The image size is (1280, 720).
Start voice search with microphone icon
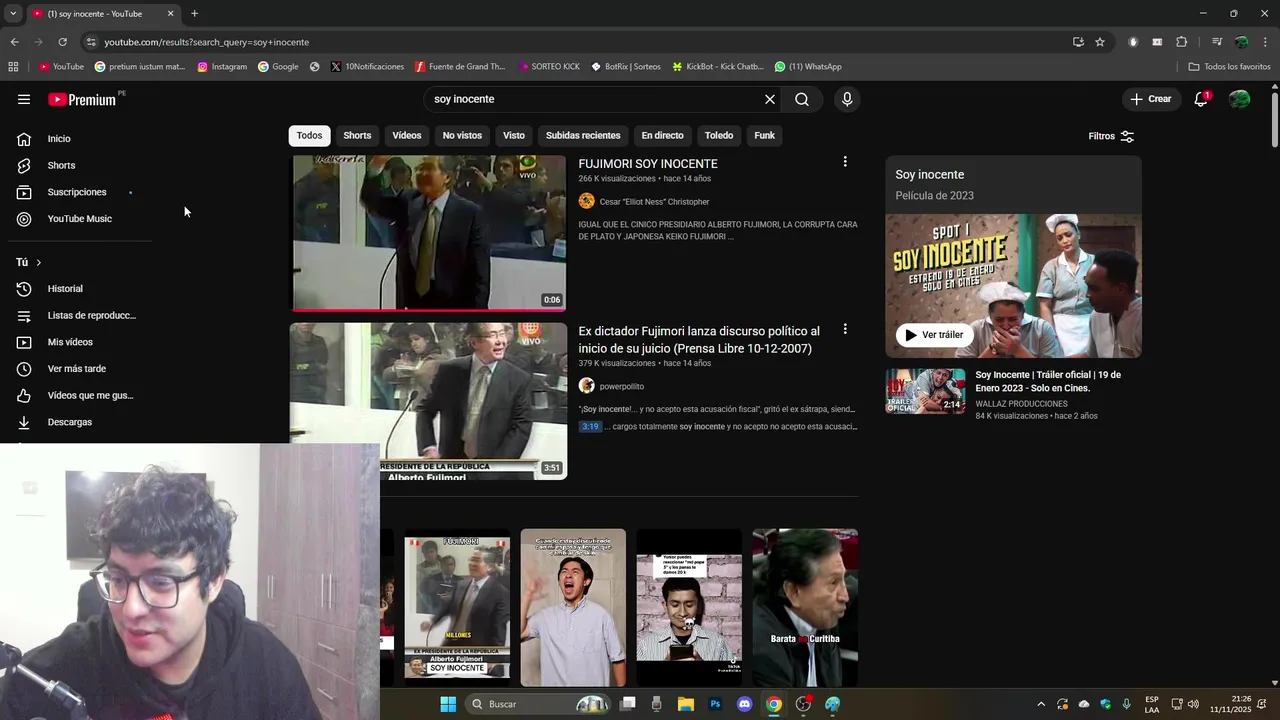coord(847,99)
